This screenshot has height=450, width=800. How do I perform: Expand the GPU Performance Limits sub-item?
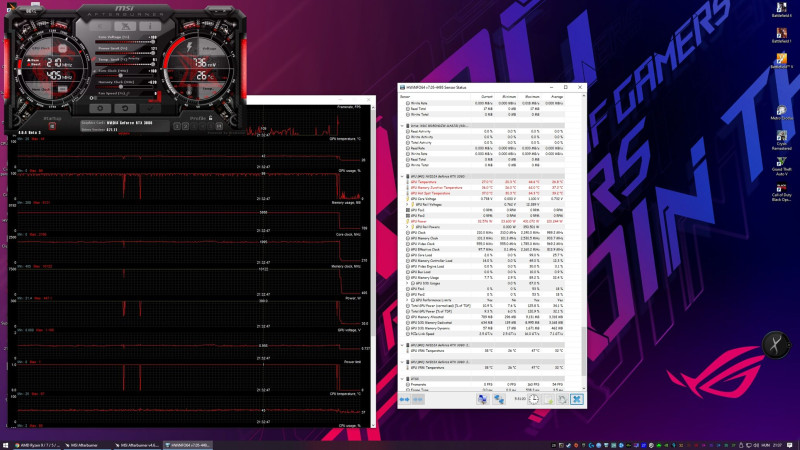click(x=407, y=300)
